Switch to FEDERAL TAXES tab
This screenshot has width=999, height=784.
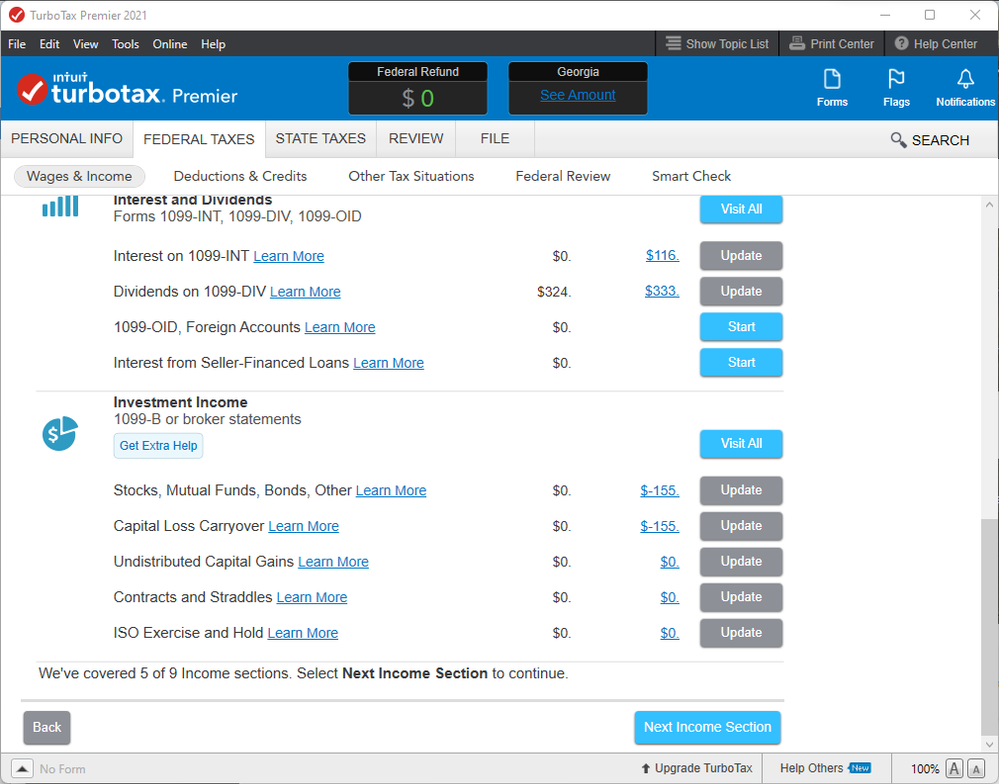199,139
